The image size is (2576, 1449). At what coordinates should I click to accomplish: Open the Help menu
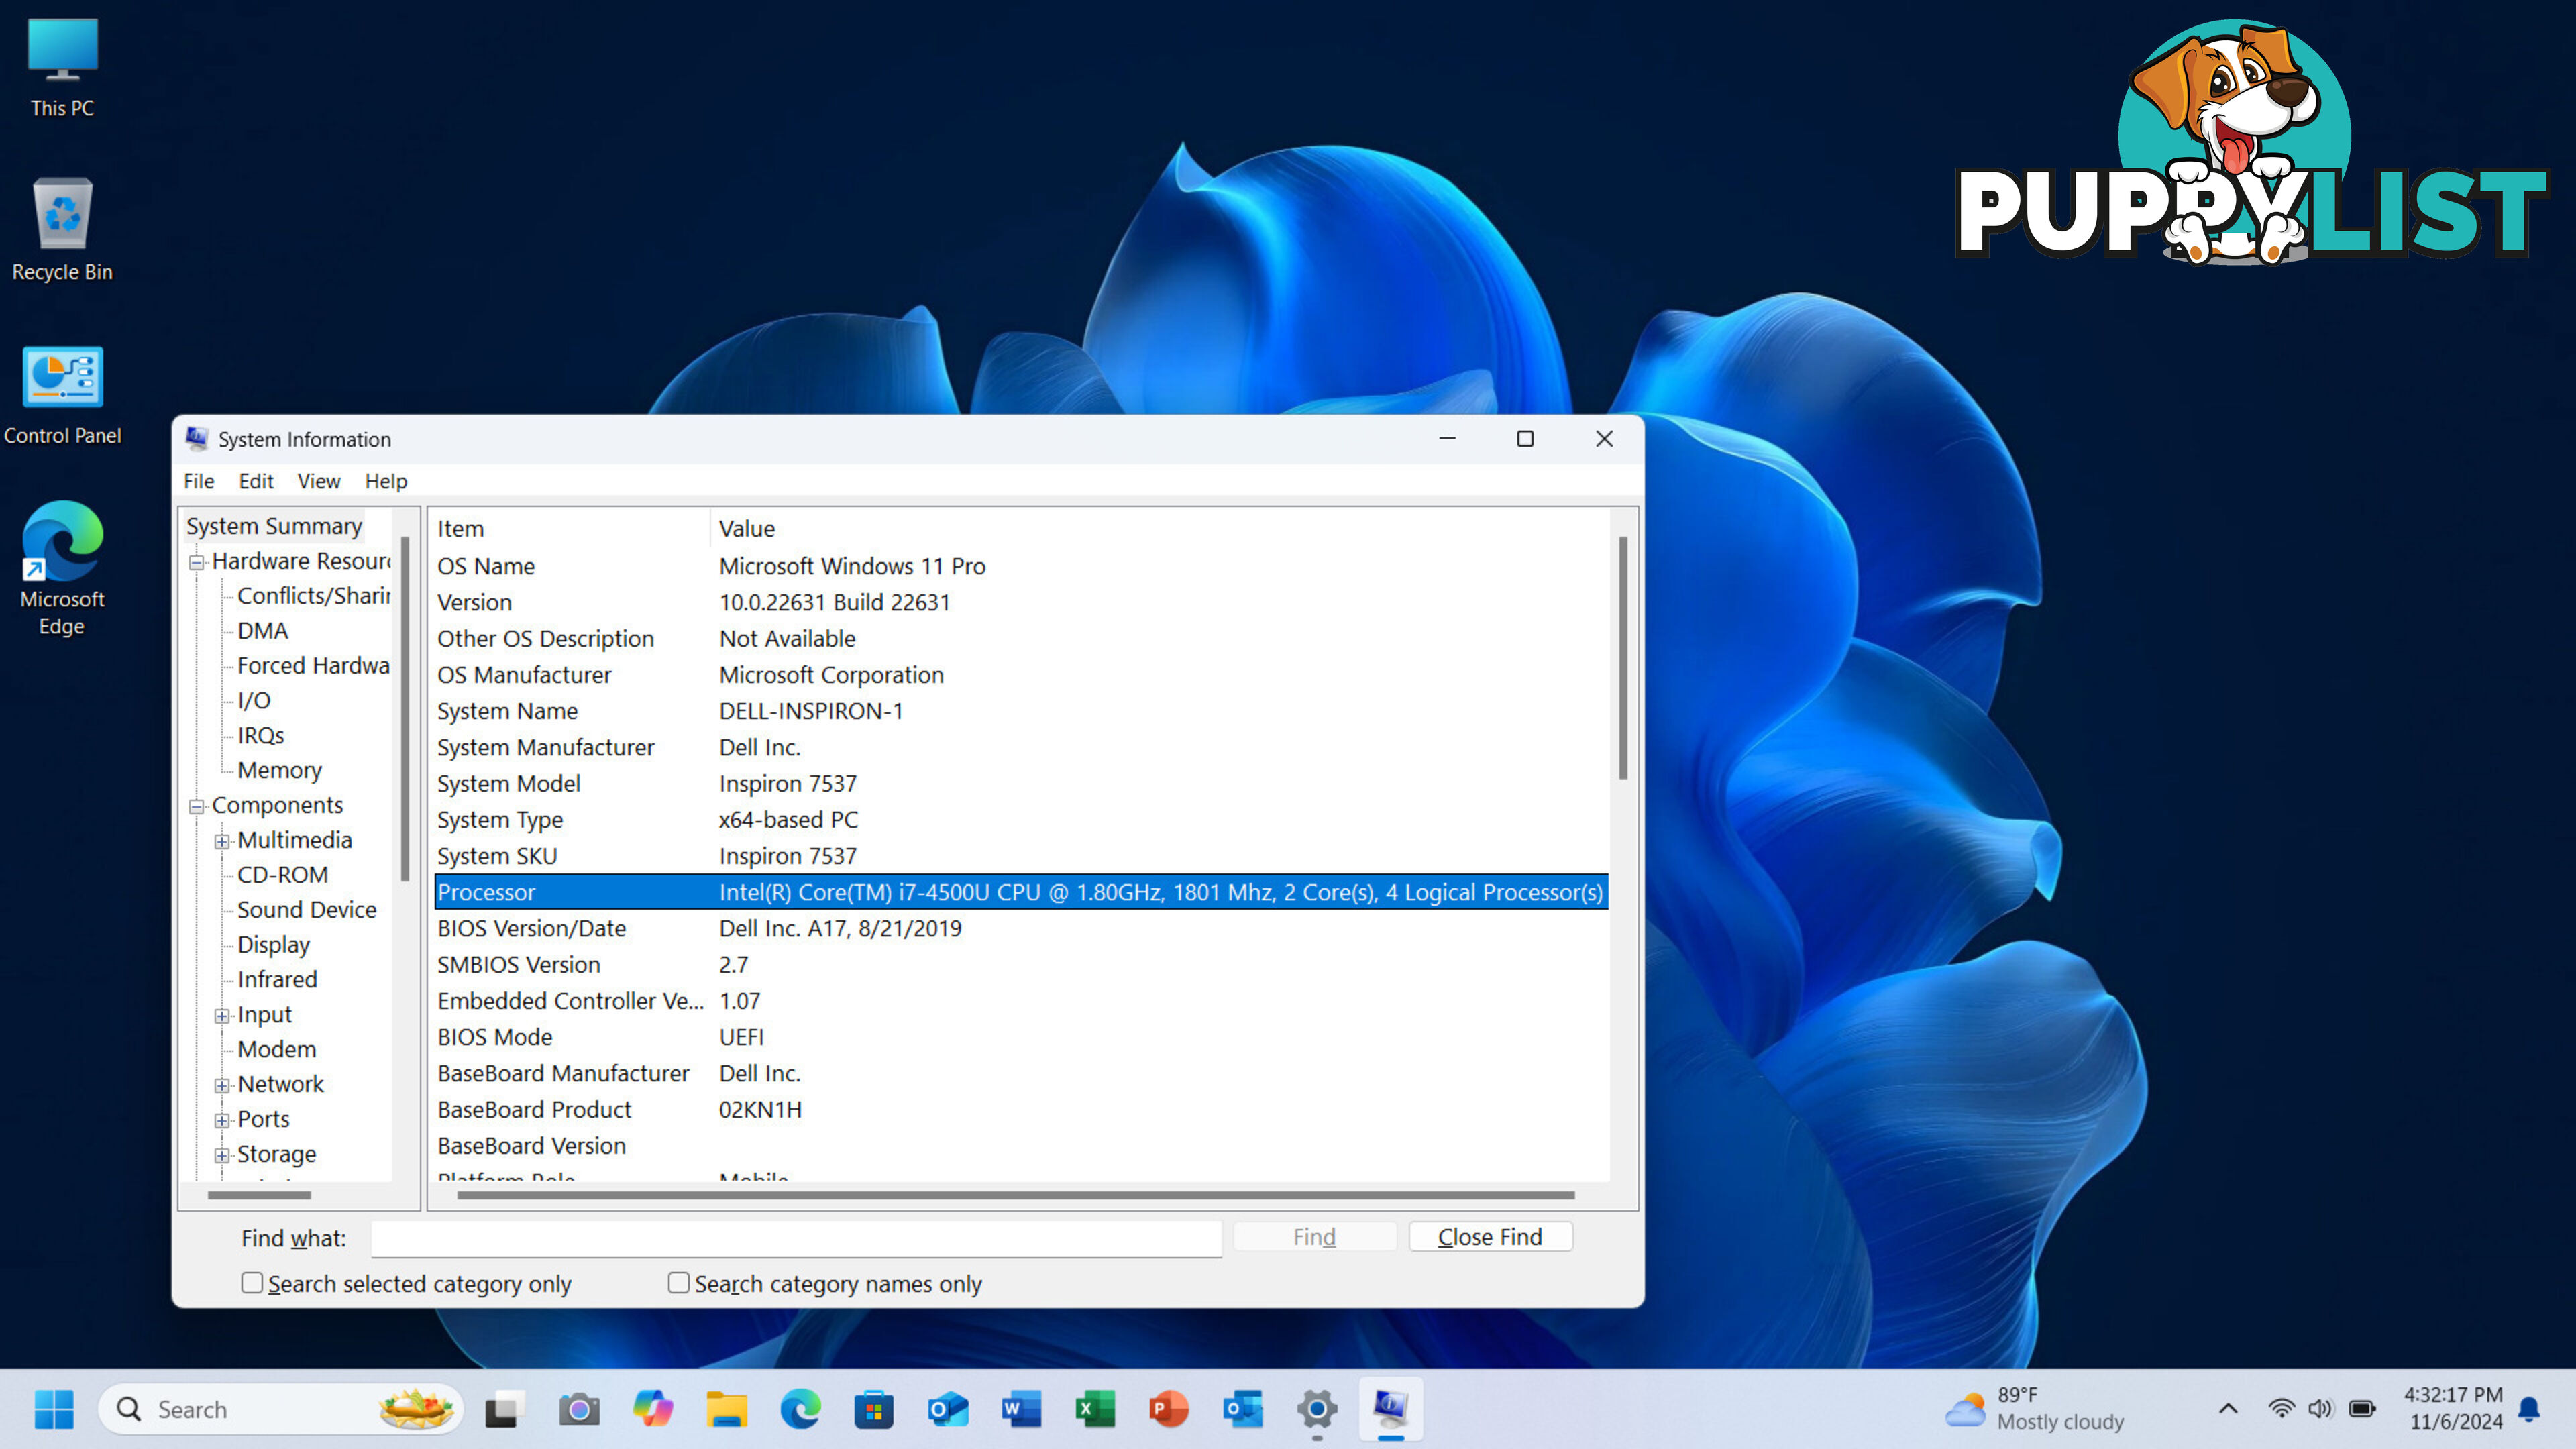(x=386, y=481)
